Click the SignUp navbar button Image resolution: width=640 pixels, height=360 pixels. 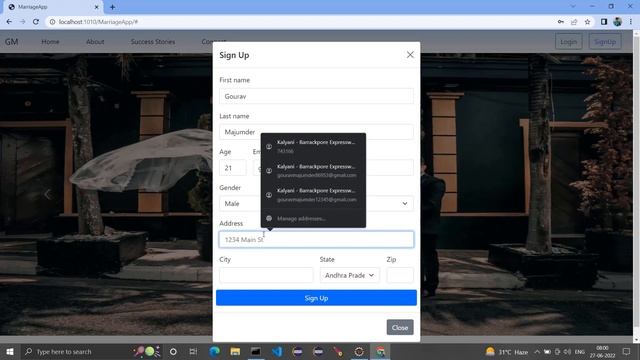605,42
